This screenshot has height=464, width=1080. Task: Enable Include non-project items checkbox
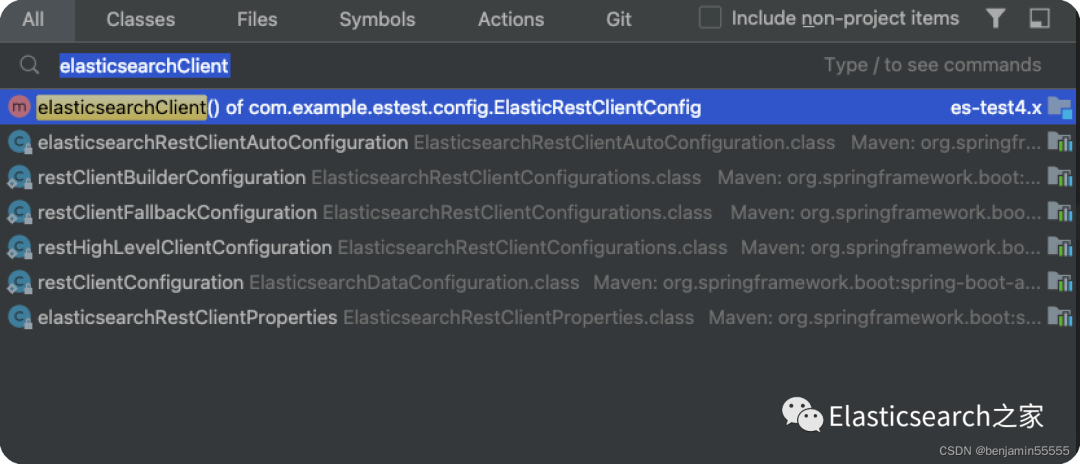(x=710, y=18)
